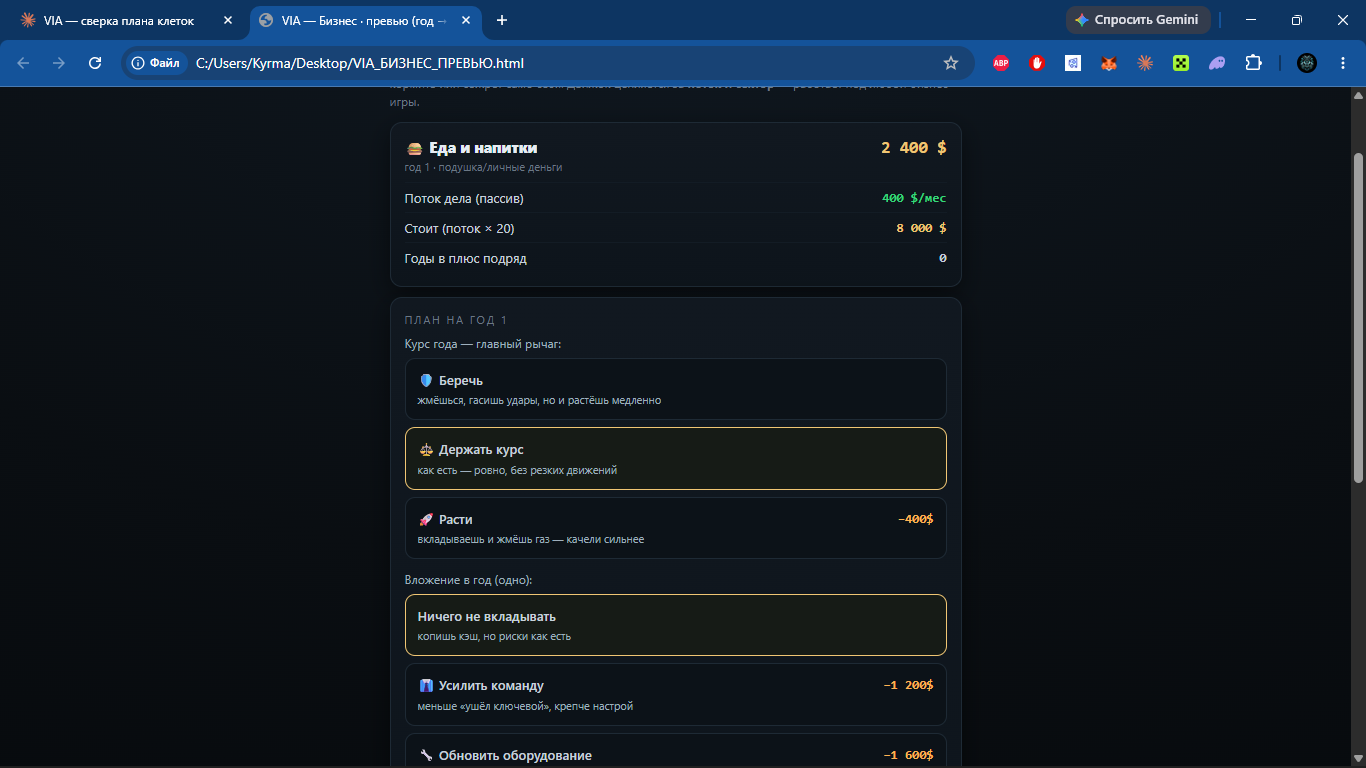Click the white square extension icon
The height and width of the screenshot is (768, 1366).
pos(1073,63)
